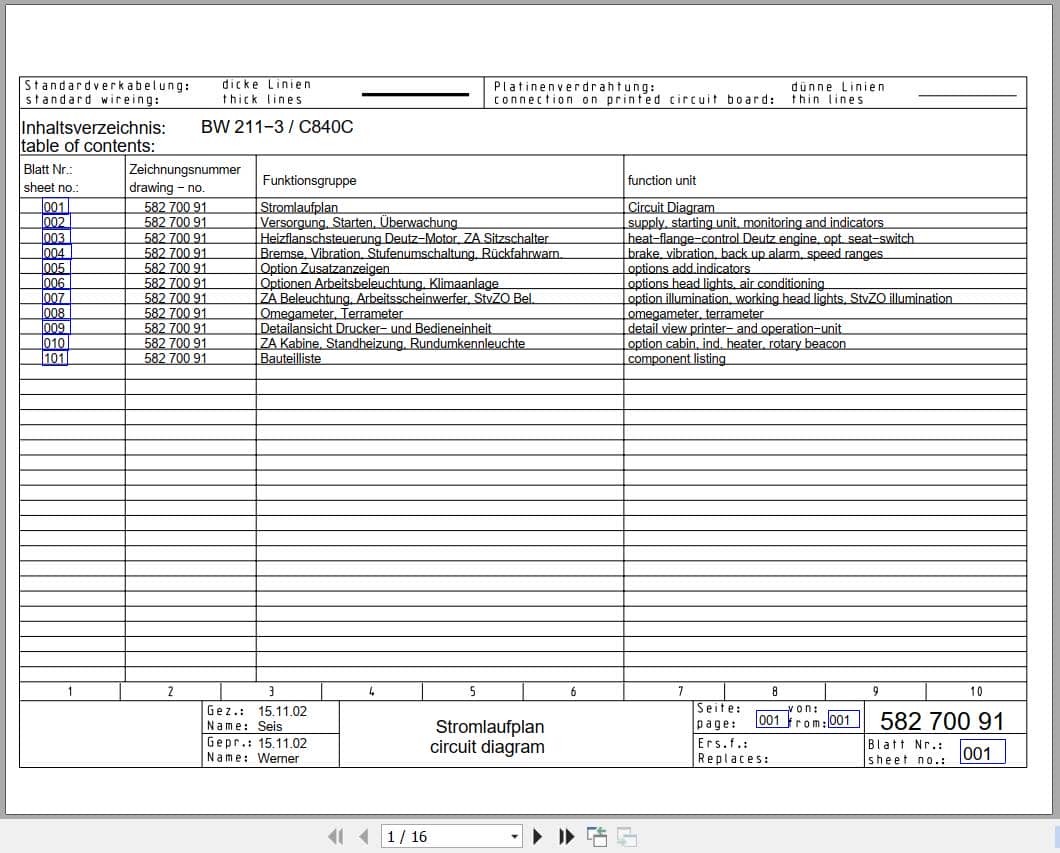
Task: Click 'Heizflanschsteuerung Deutz-Motor, ZA Sitzschalter' text
Action: 404,238
